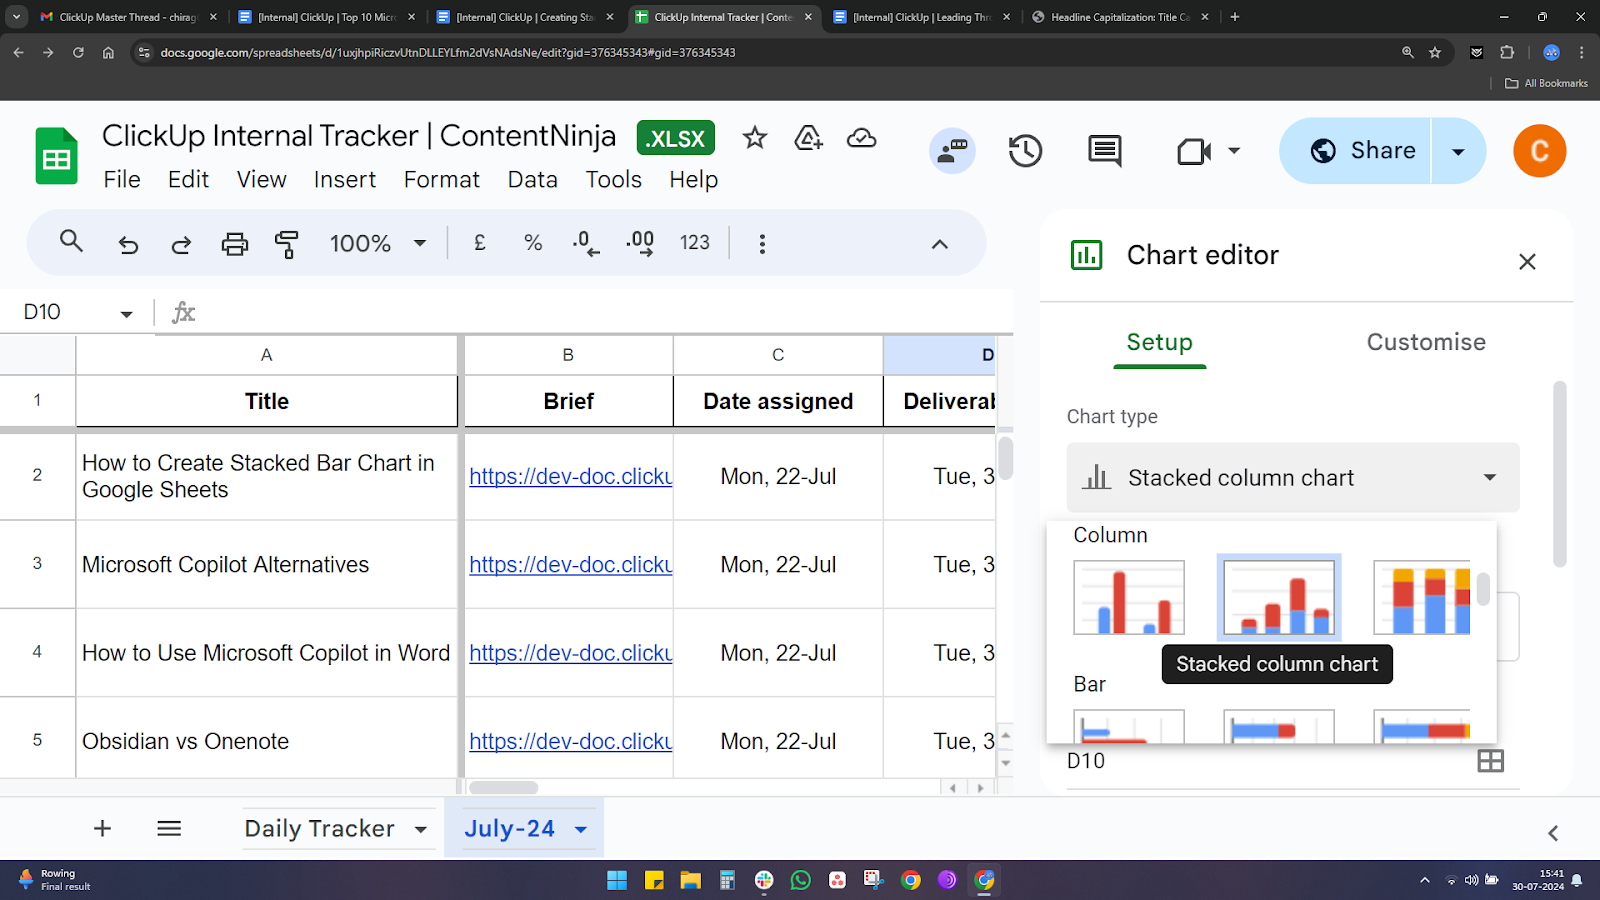Image resolution: width=1600 pixels, height=900 pixels.
Task: Click the move to Drive icon
Action: [808, 138]
